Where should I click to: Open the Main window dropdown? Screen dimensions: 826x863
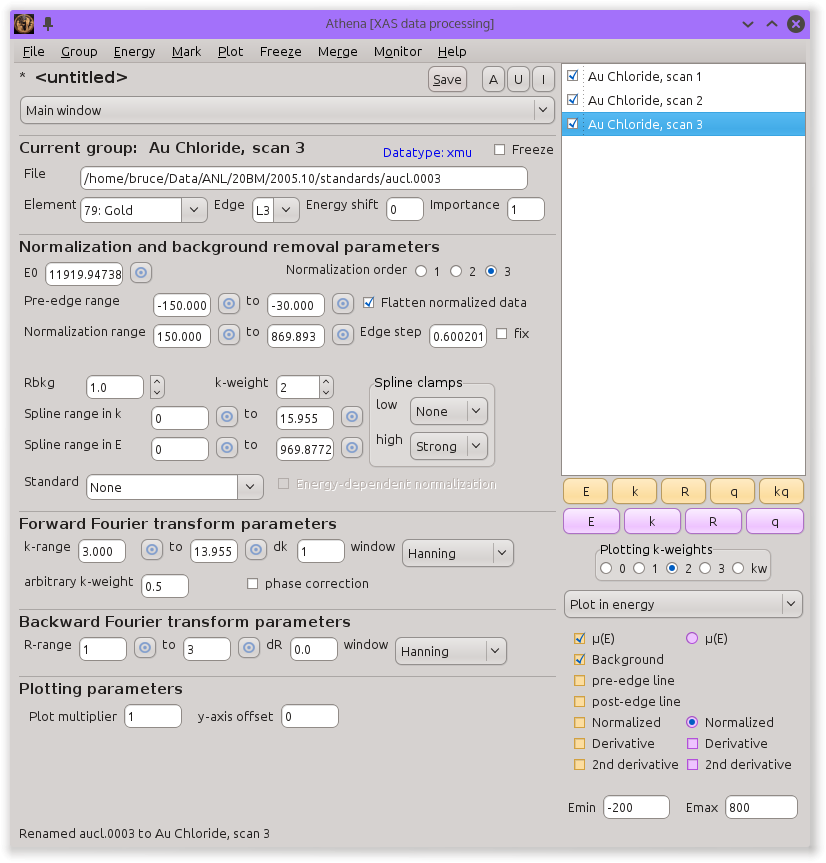click(x=287, y=110)
